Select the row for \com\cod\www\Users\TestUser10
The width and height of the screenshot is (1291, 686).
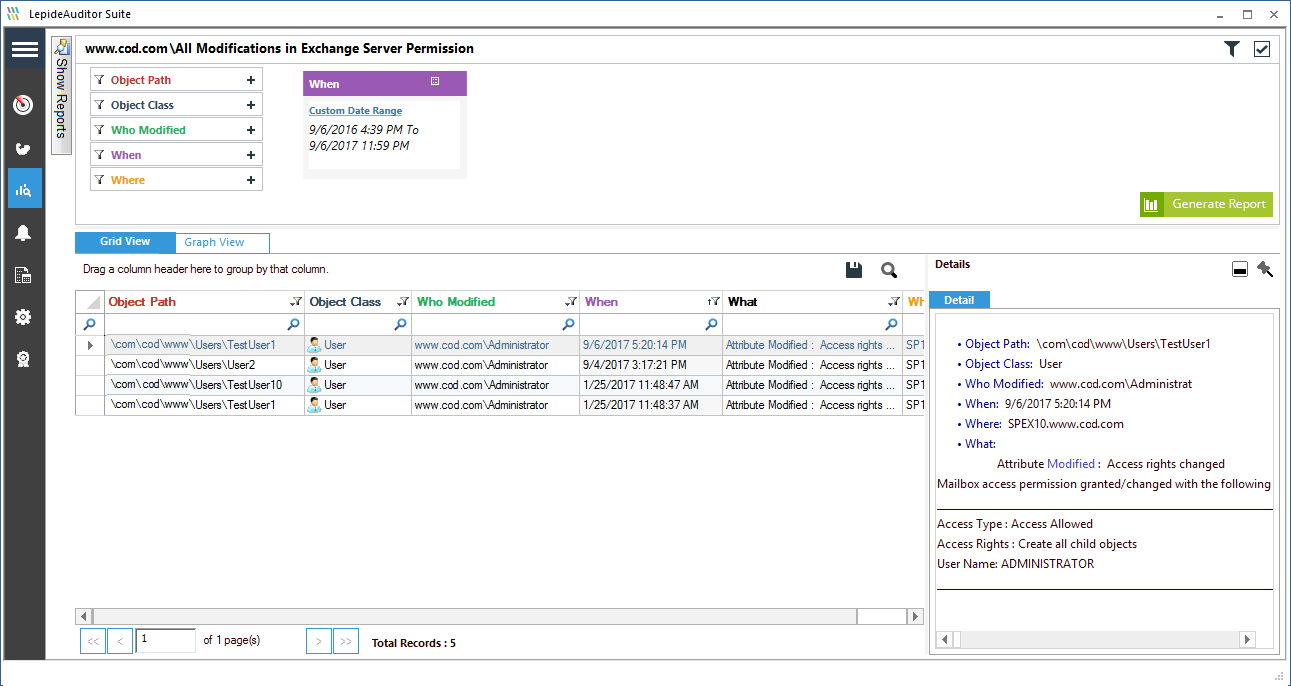(x=499, y=385)
